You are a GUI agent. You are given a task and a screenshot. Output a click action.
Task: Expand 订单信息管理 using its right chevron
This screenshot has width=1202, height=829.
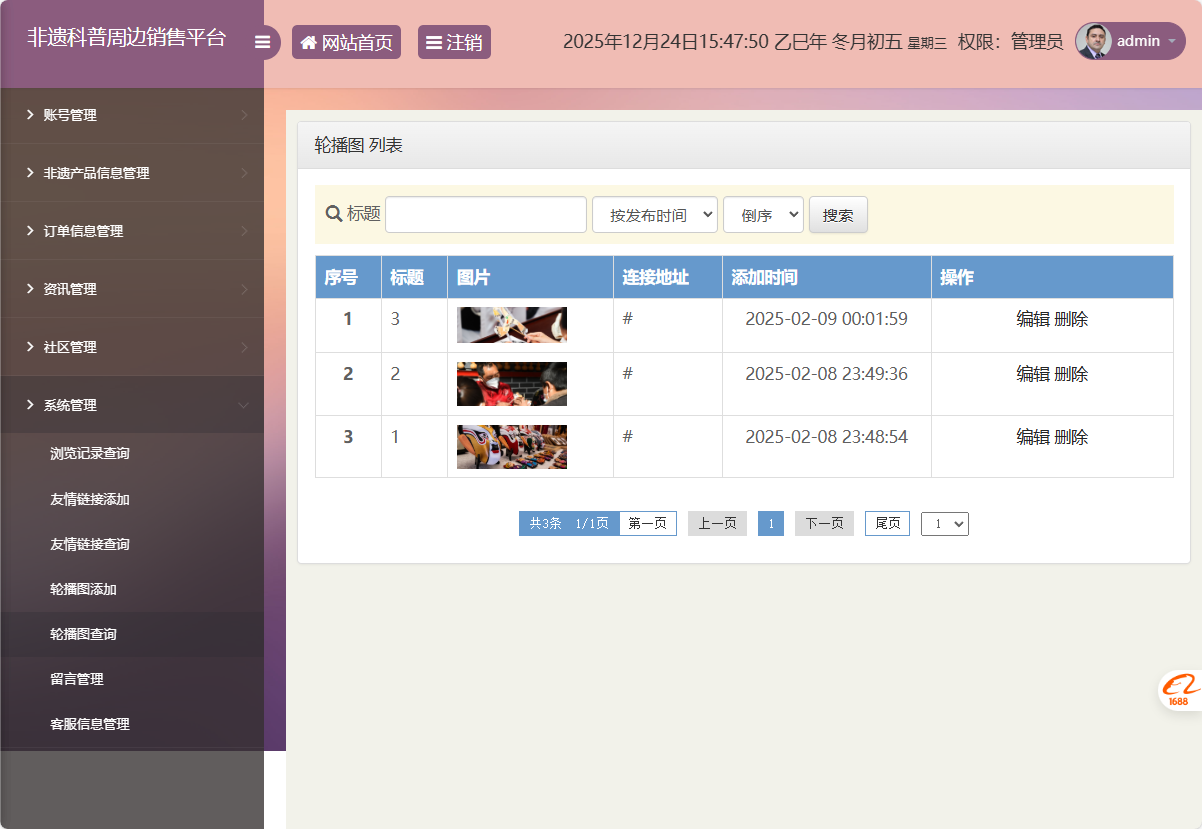click(x=244, y=231)
